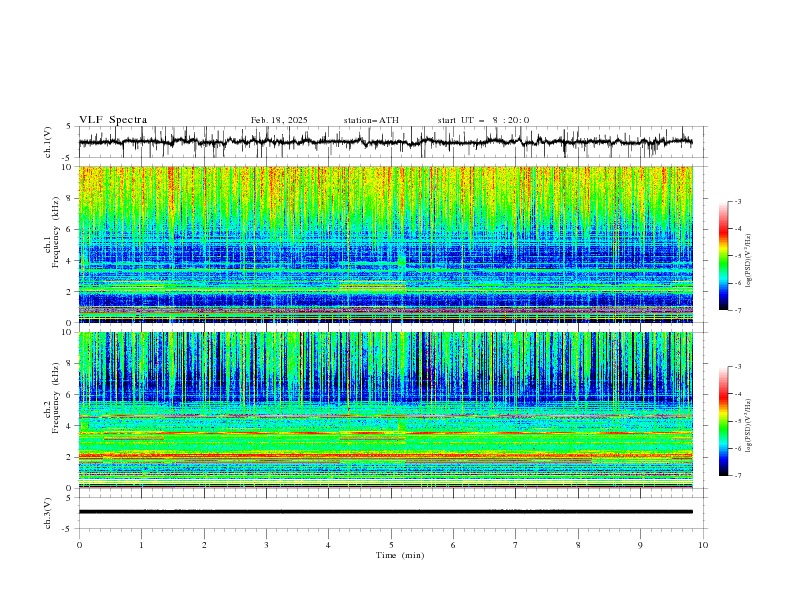Click the ch.3 voltage waveform trace panel
792x612 pixels.
393,513
